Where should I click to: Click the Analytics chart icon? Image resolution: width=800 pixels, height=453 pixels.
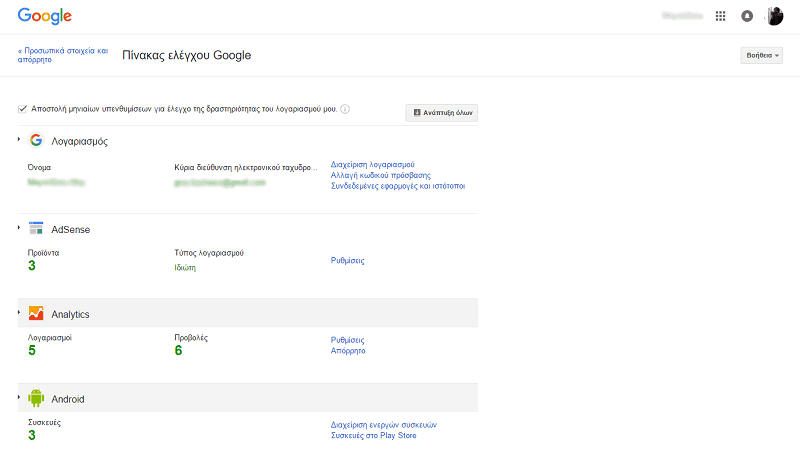point(36,313)
